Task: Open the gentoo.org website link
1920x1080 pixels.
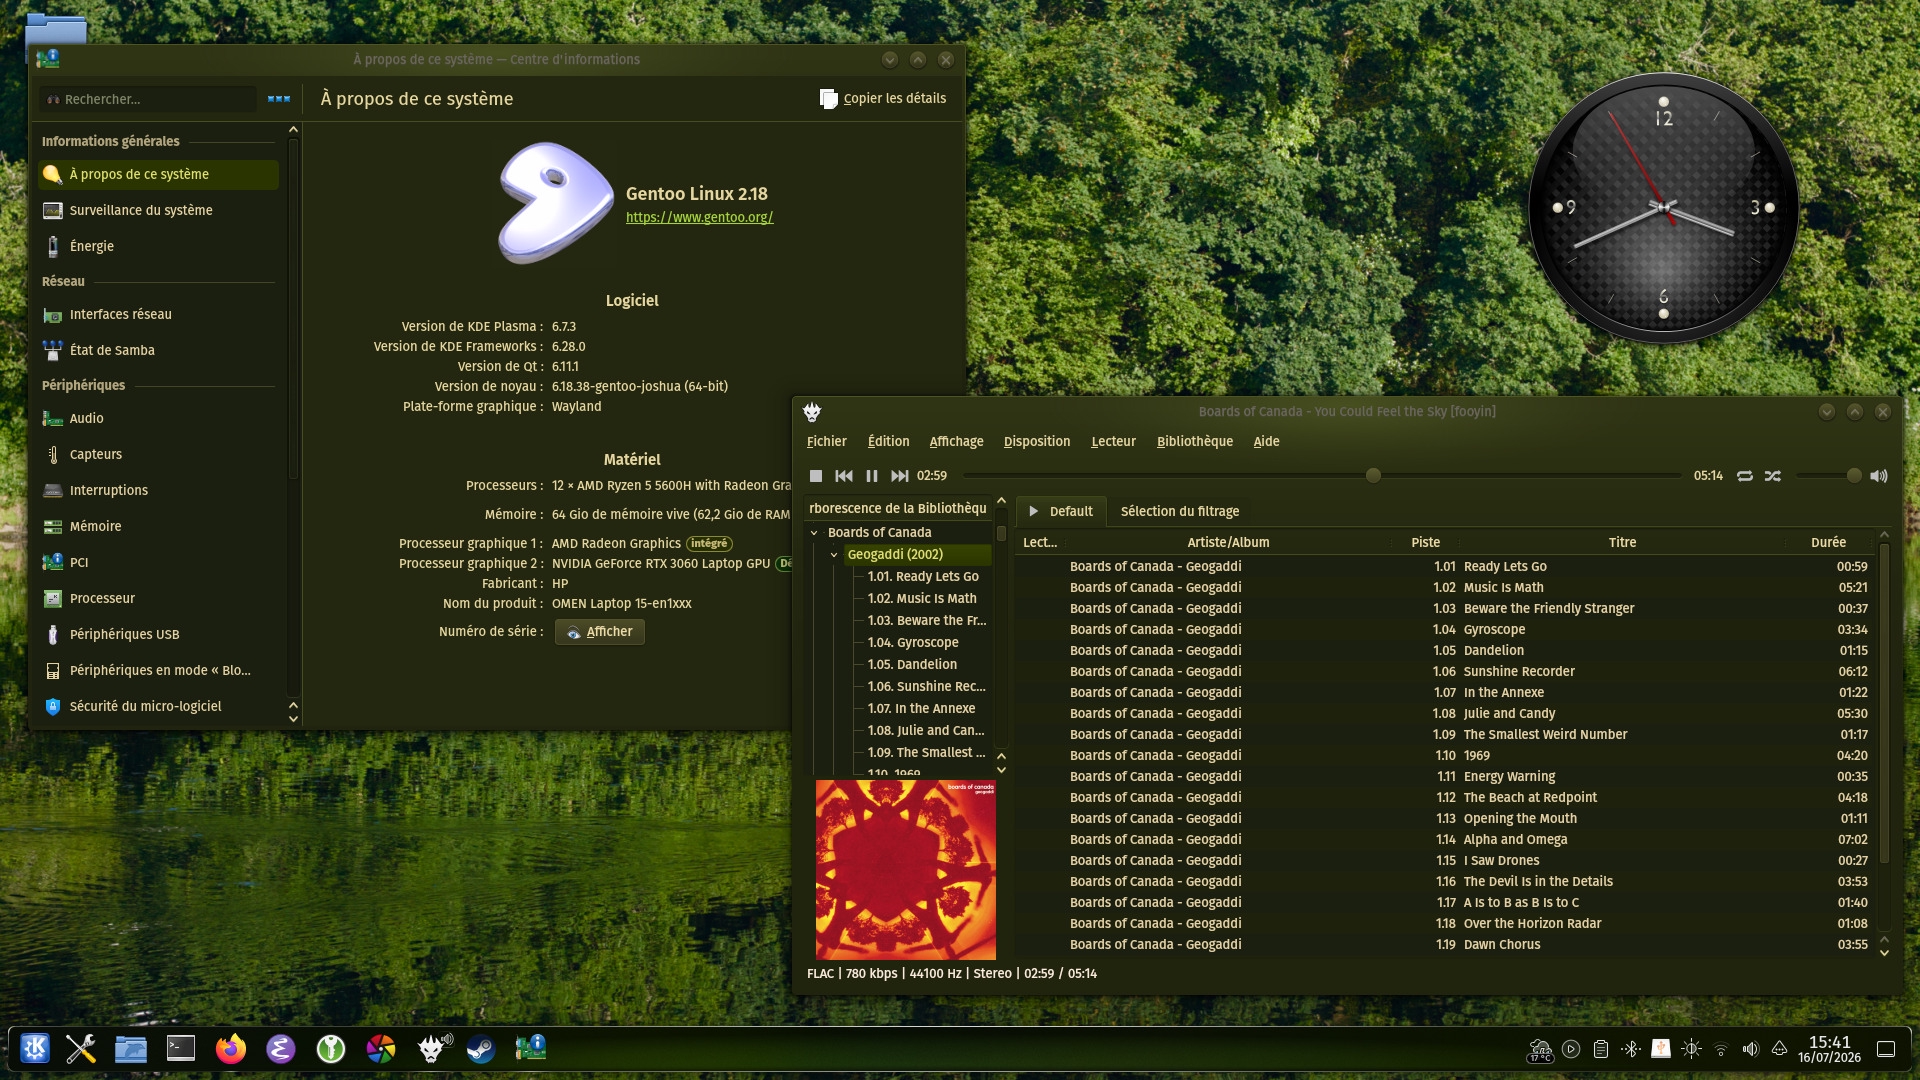Action: 700,217
